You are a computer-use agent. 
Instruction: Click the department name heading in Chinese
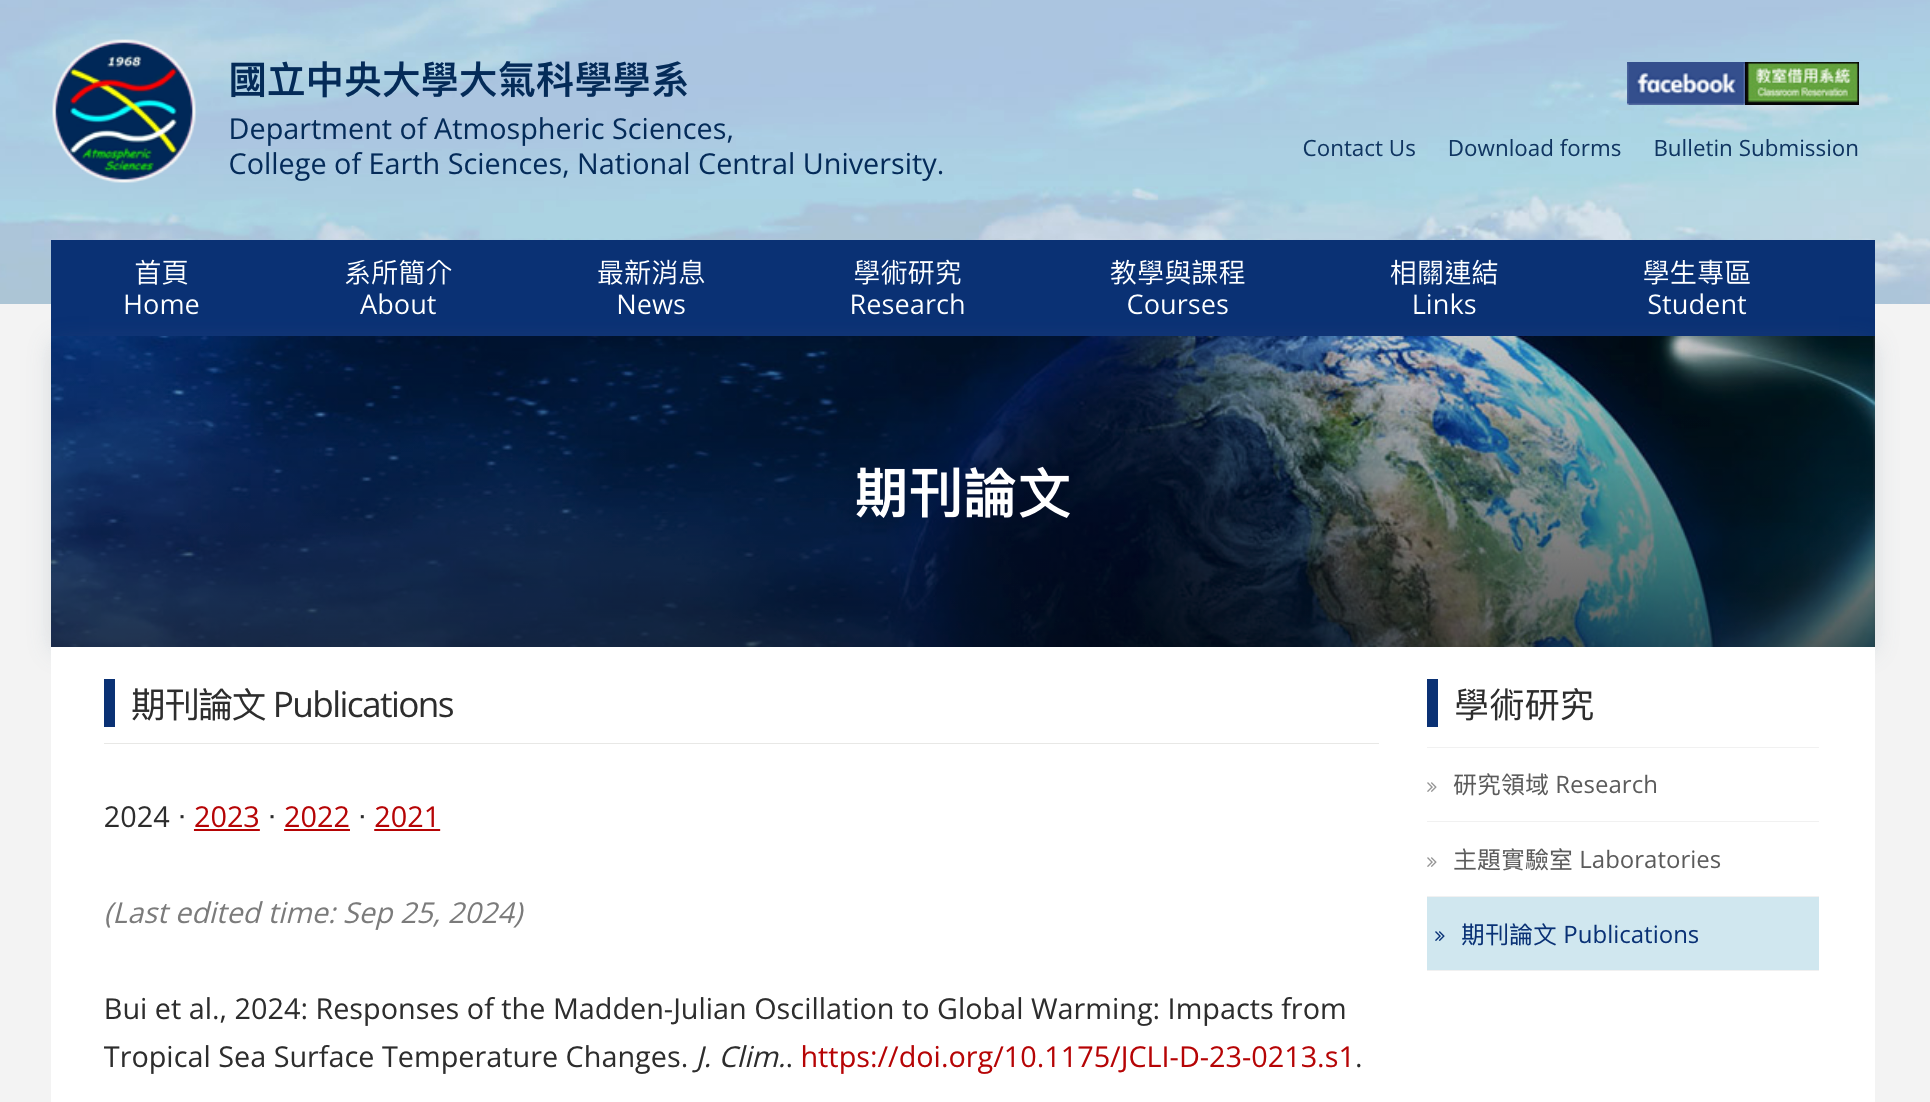click(458, 80)
